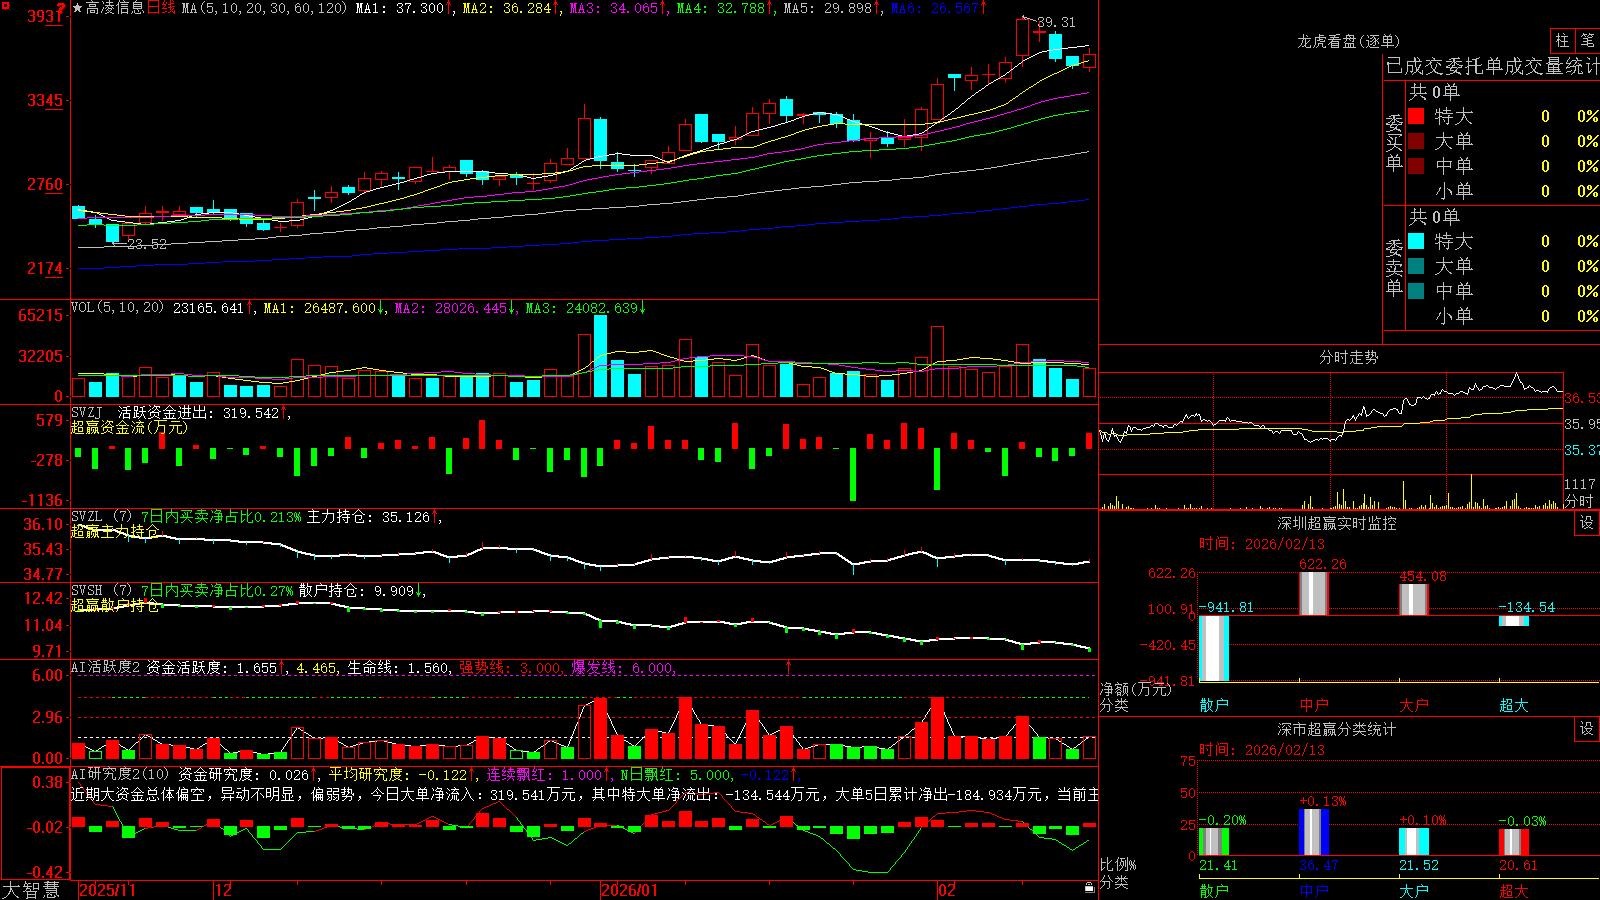Click the 超大 bar valued -134.54
The height and width of the screenshot is (900, 1600).
1514,621
